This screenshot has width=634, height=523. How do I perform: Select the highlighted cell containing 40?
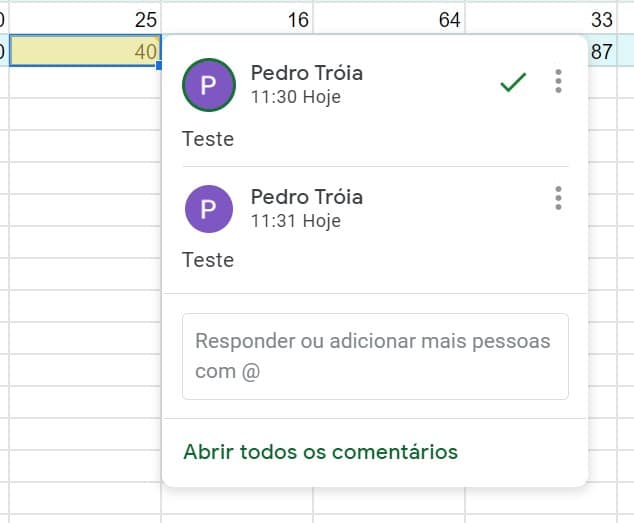click(85, 51)
